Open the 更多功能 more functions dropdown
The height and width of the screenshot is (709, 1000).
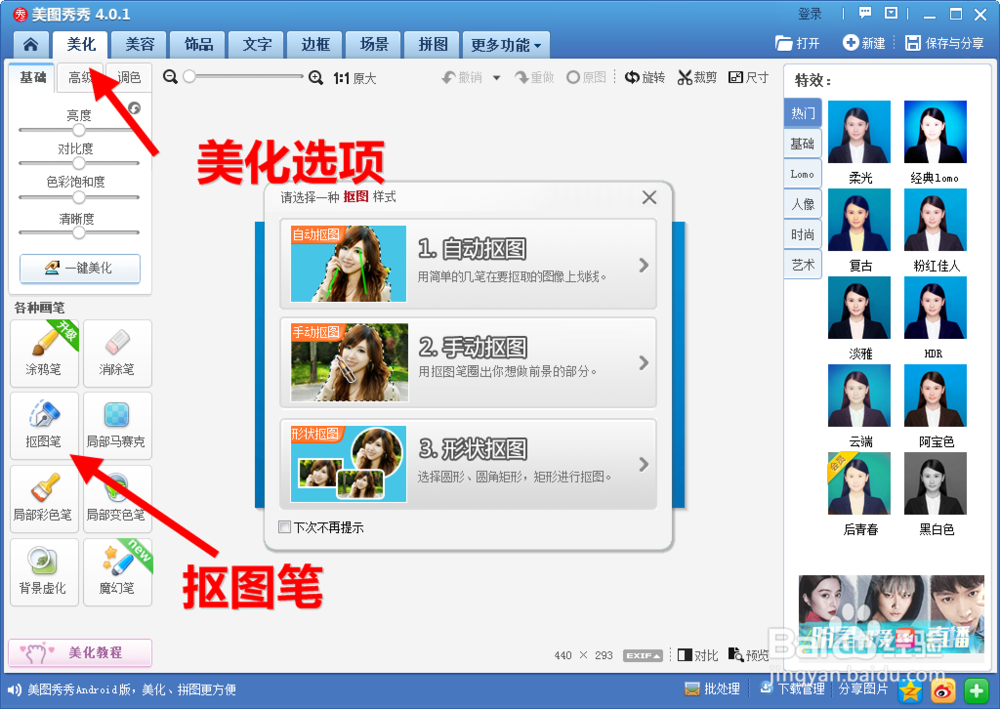click(x=506, y=45)
